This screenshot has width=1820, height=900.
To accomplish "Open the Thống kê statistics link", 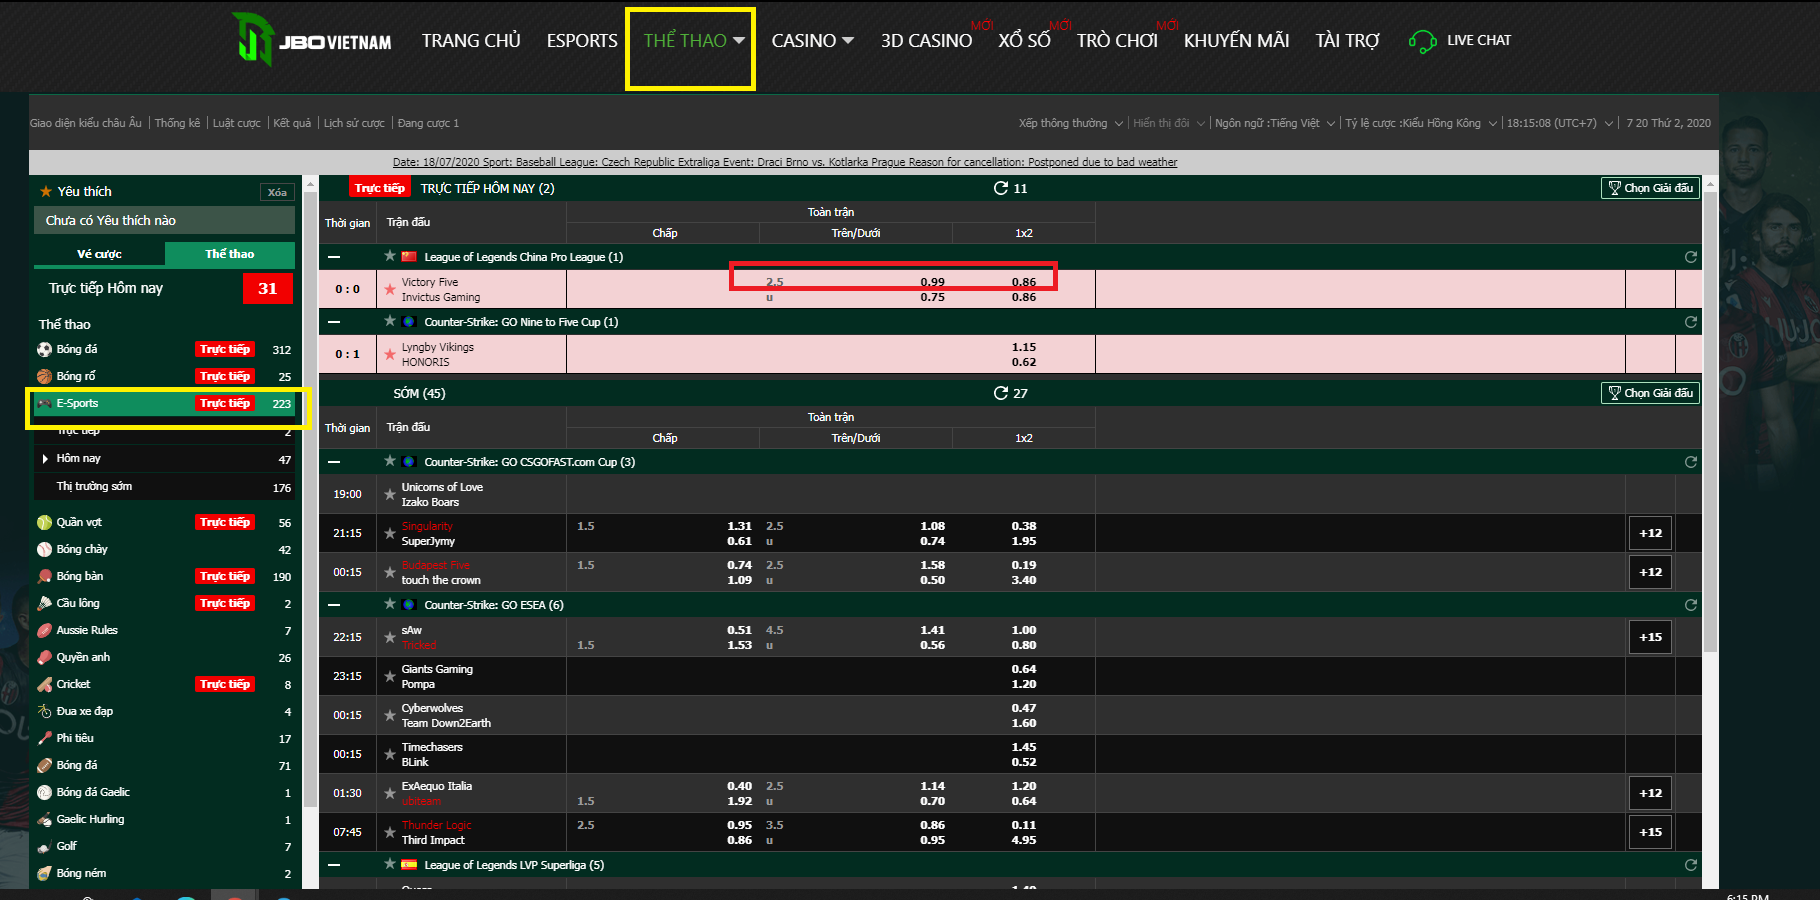I will (x=177, y=123).
